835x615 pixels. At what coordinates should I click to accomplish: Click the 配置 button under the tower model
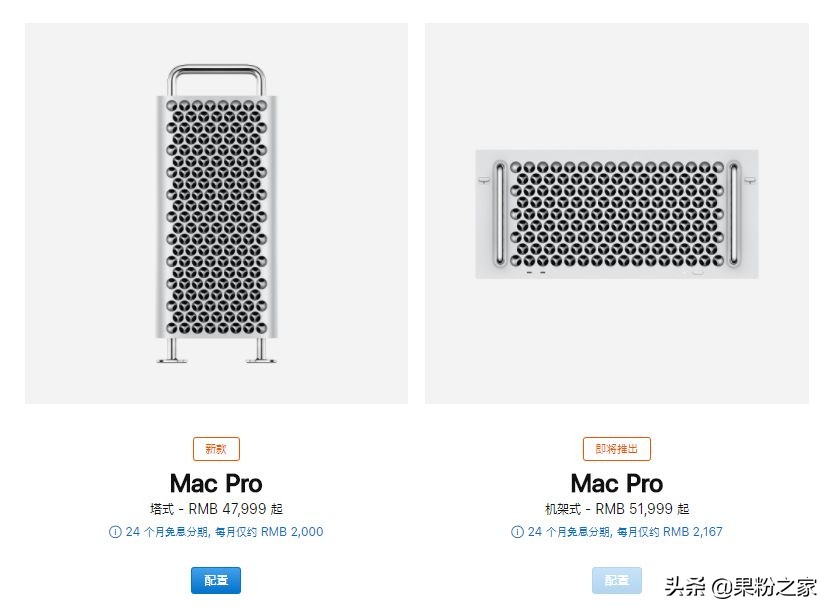215,580
